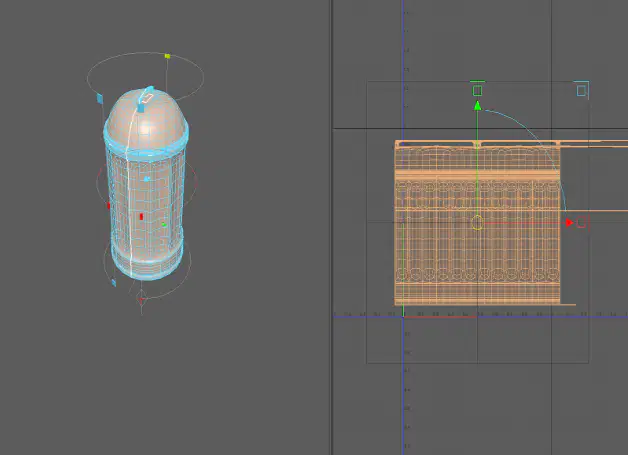Select the red rightward move arrow in UV editor

[x=569, y=223]
